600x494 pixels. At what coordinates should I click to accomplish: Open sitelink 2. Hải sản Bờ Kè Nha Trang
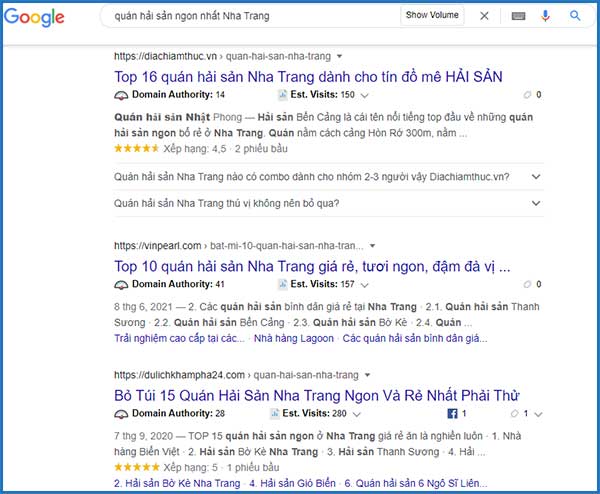(177, 483)
